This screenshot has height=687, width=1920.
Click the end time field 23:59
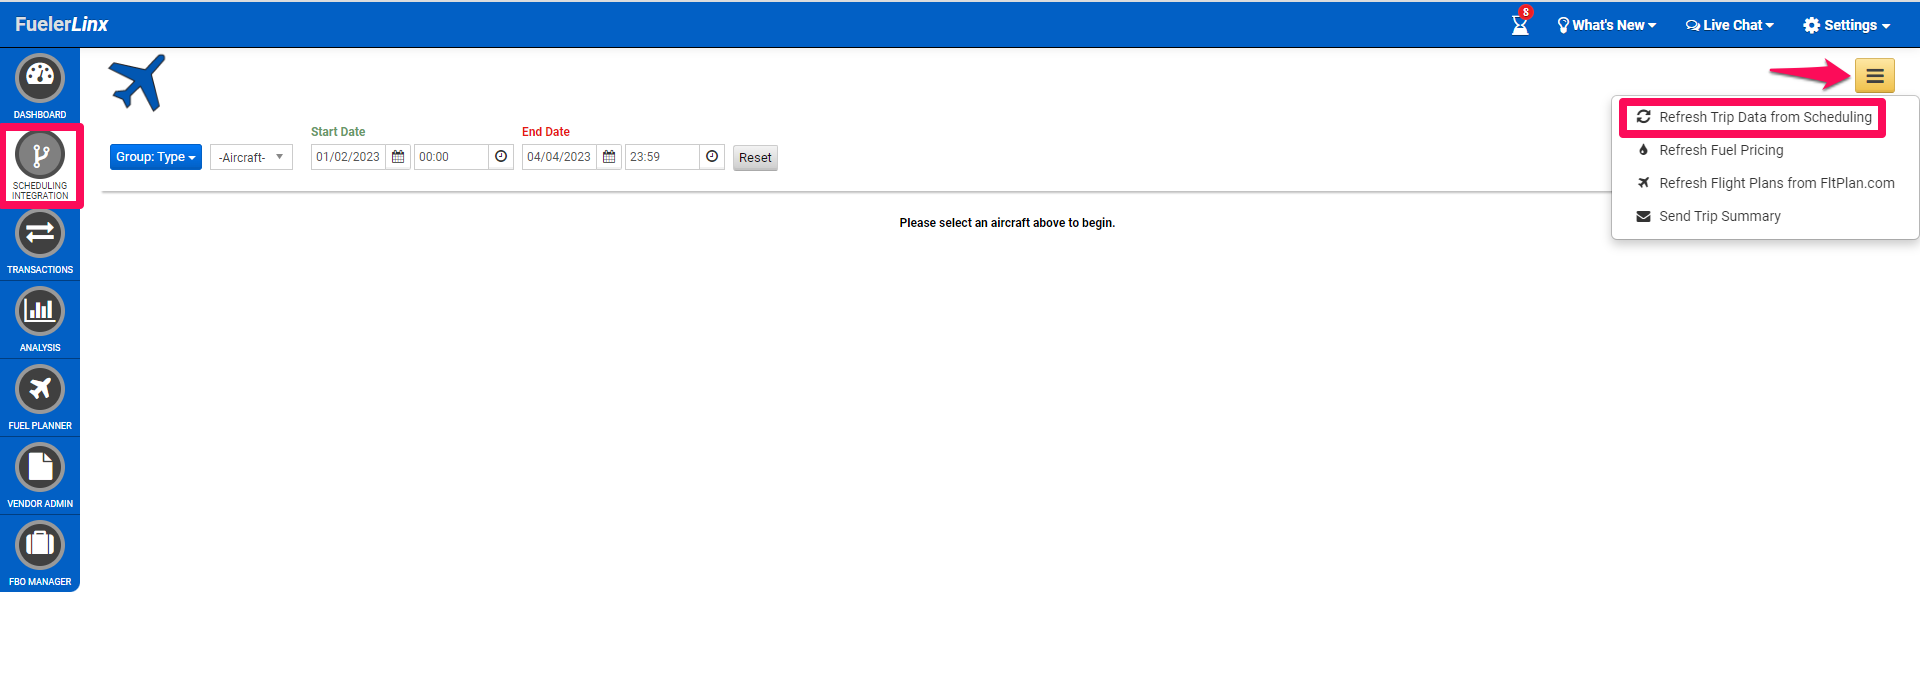[663, 157]
